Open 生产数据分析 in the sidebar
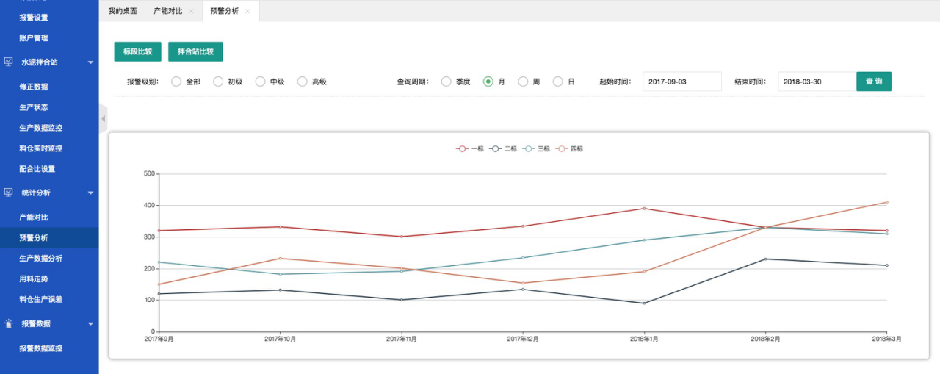Screen dimensions: 940x375 coord(41,258)
